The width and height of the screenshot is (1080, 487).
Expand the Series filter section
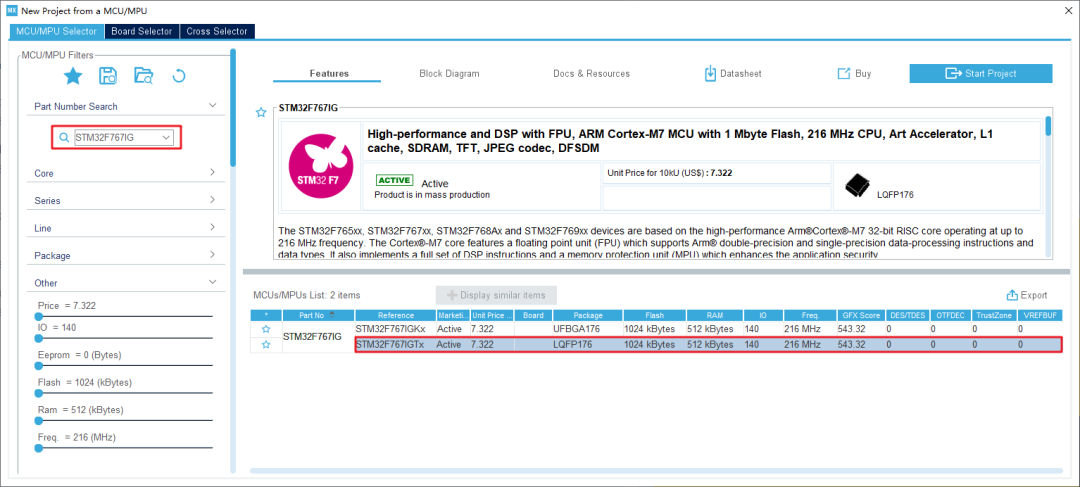[213, 200]
